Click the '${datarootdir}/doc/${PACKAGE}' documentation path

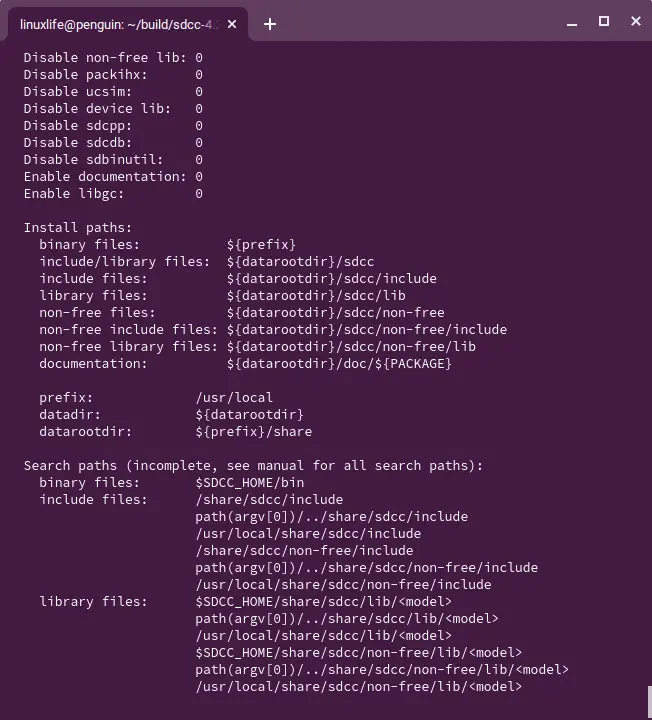(x=339, y=363)
